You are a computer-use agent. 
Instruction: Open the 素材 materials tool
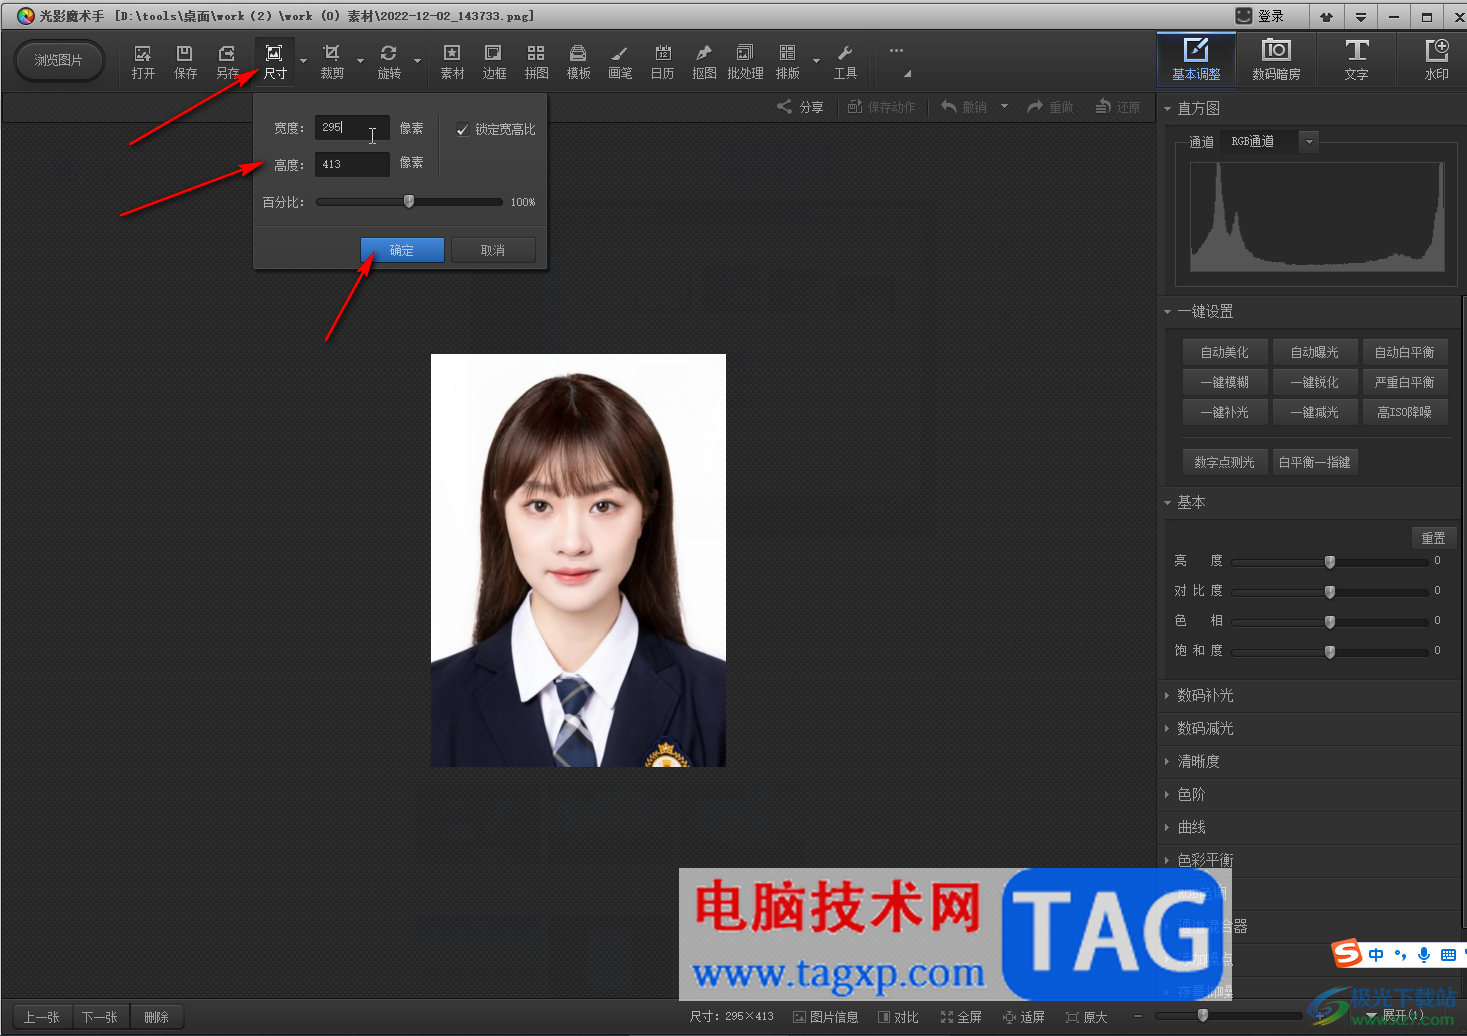[x=452, y=61]
